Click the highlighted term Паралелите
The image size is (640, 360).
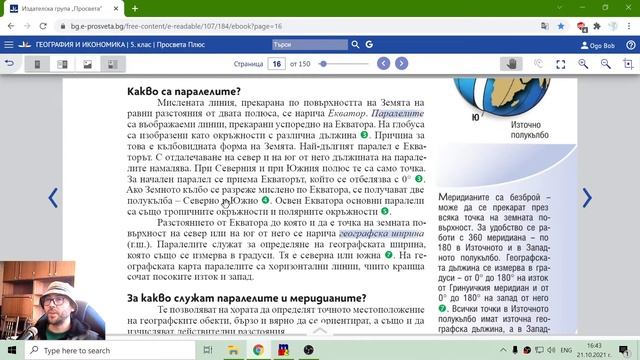[x=398, y=113]
